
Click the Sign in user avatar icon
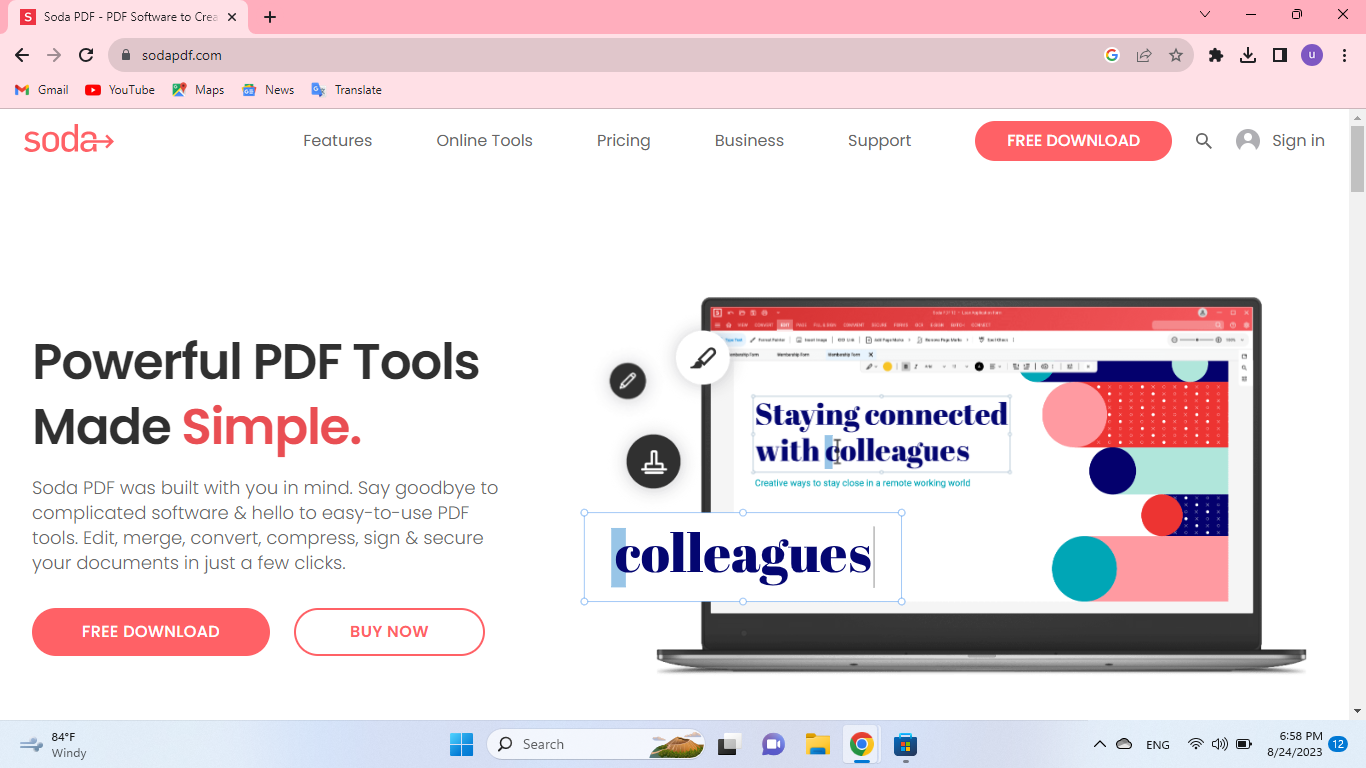[x=1248, y=141]
